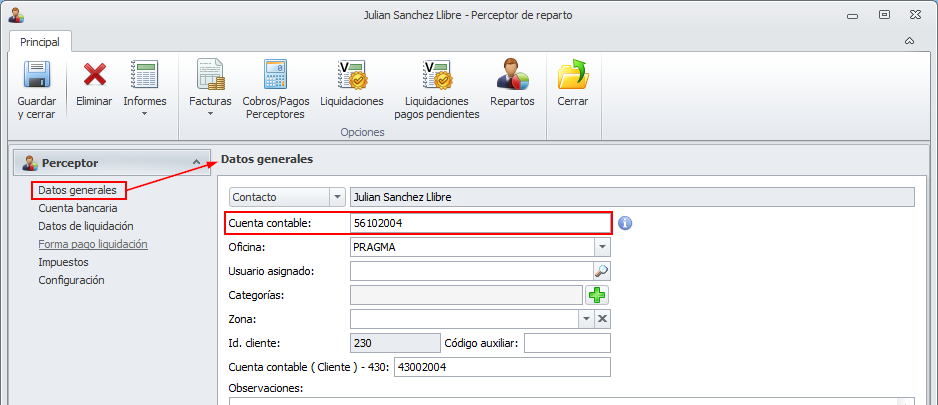The image size is (938, 405).
Task: Open the Oficina PRAGMA dropdown
Action: 602,247
